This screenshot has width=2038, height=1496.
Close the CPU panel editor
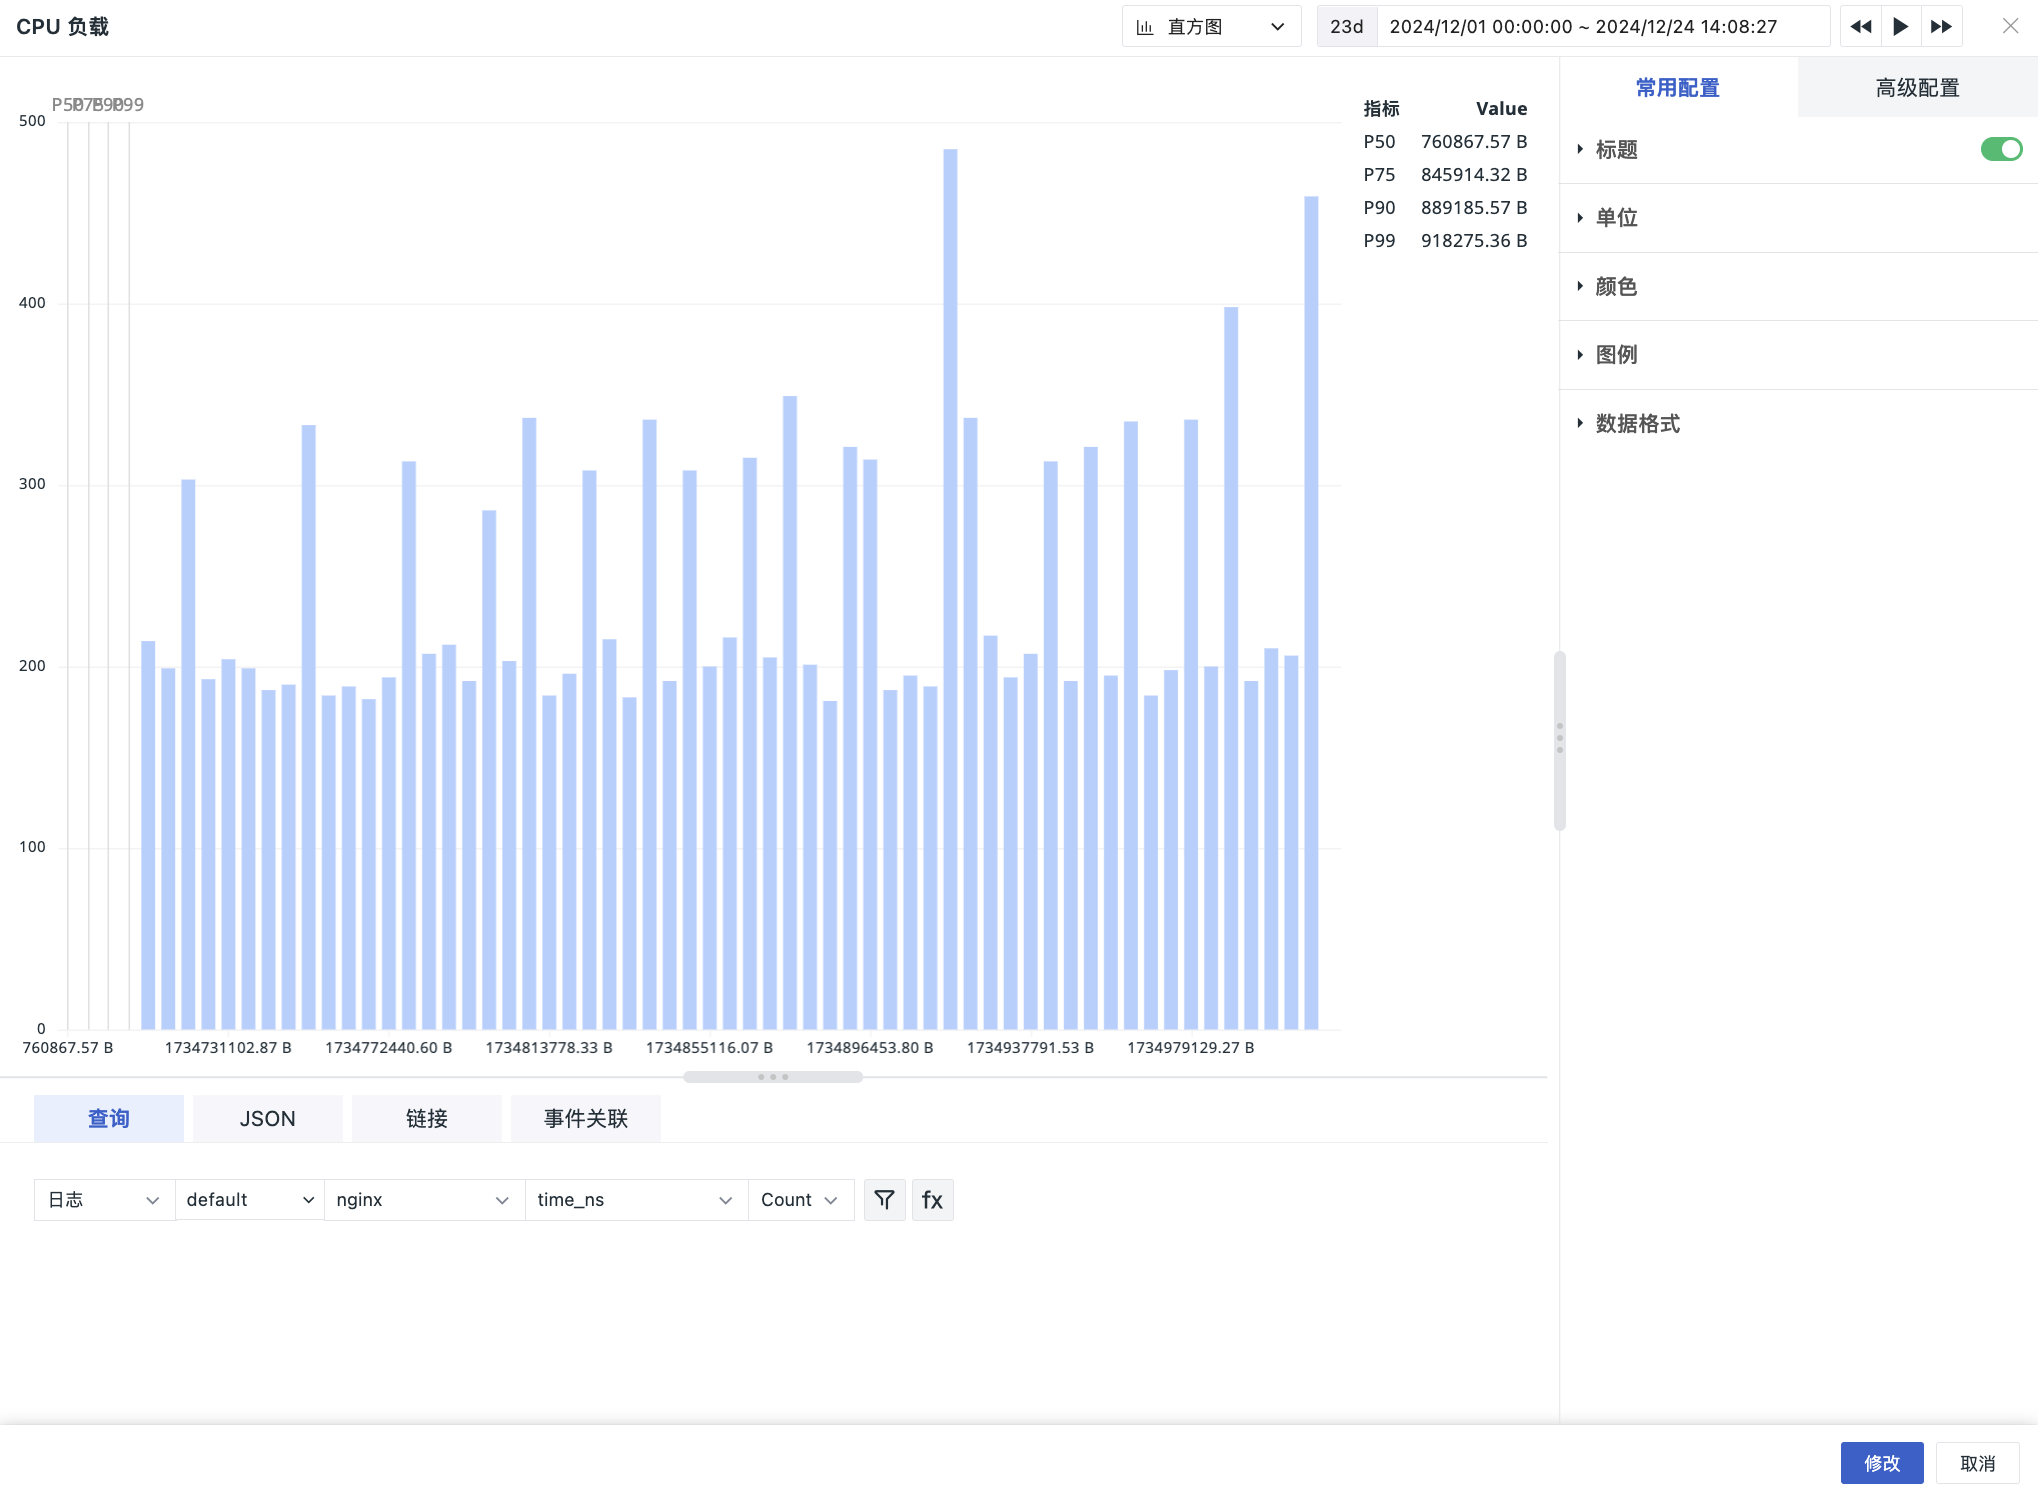tap(2010, 26)
